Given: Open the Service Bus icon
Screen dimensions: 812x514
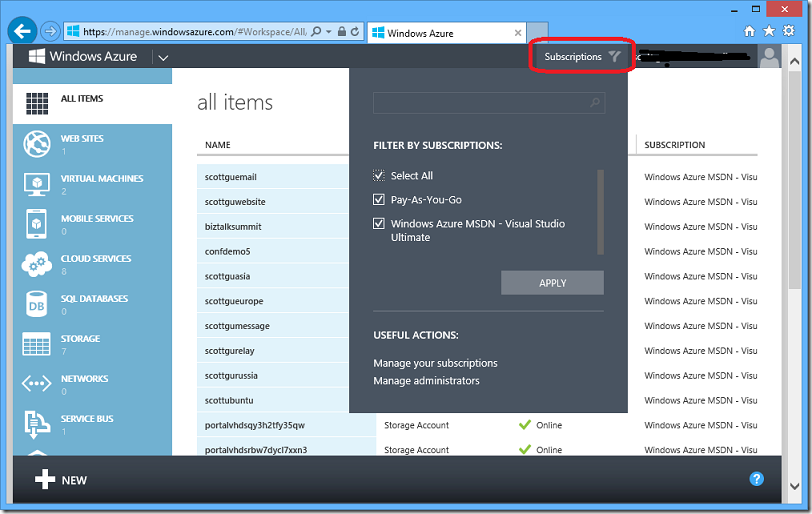Looking at the screenshot, I should tap(37, 424).
